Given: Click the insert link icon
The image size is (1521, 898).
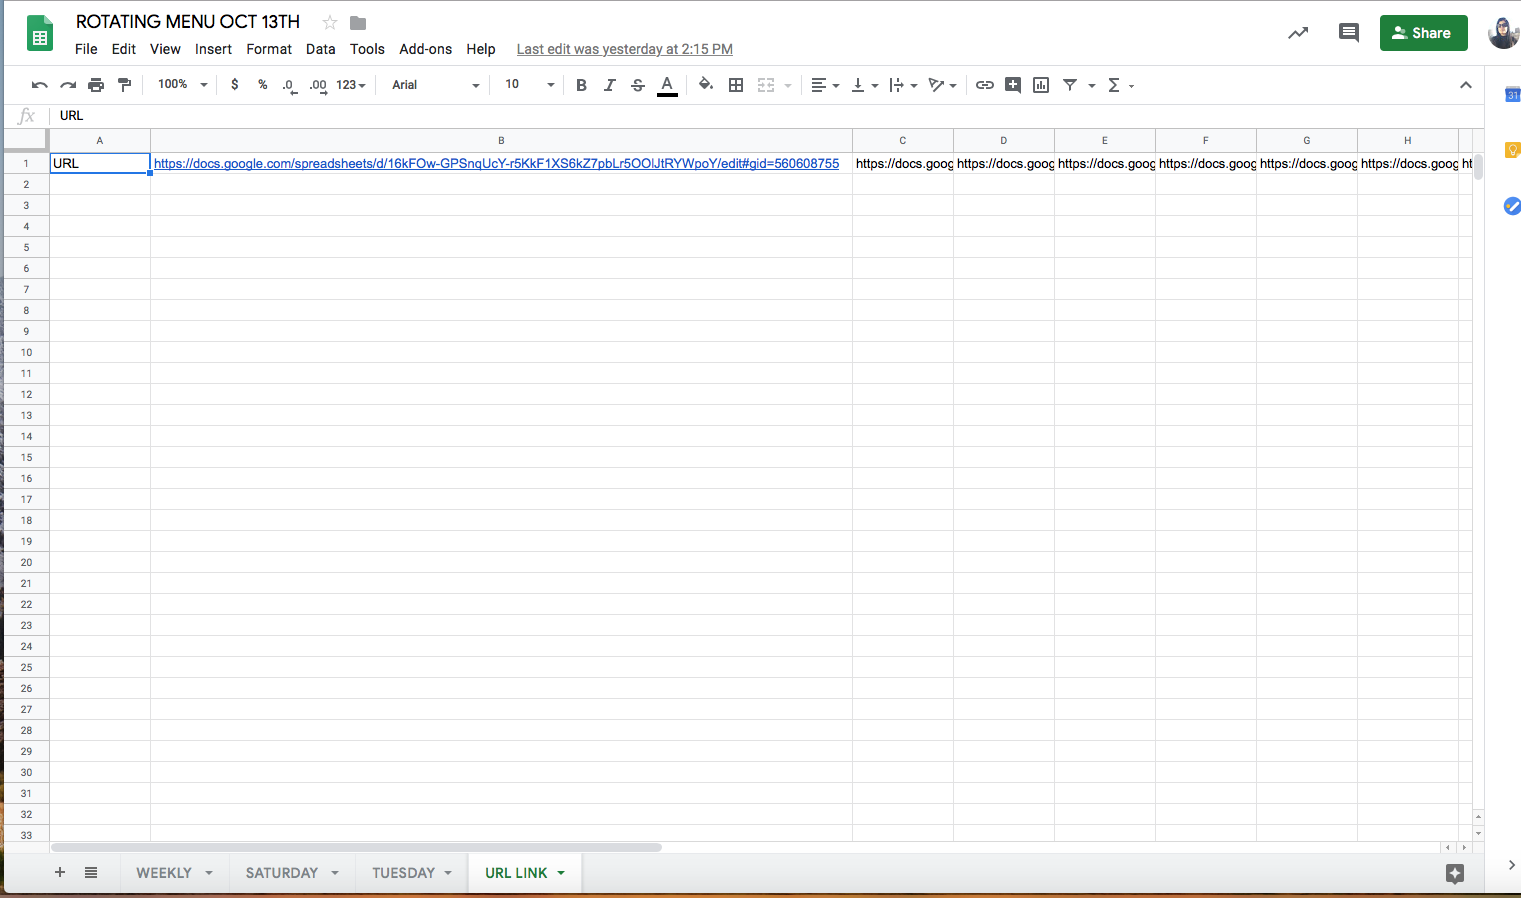Looking at the screenshot, I should point(985,85).
